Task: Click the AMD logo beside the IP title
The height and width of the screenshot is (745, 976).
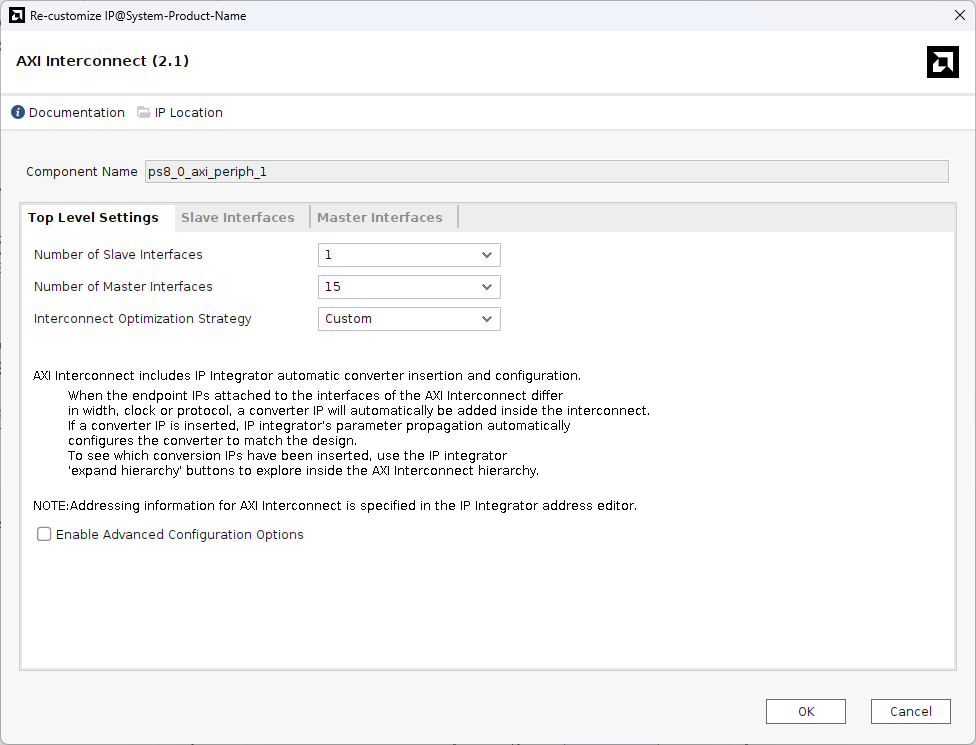Action: pos(942,62)
